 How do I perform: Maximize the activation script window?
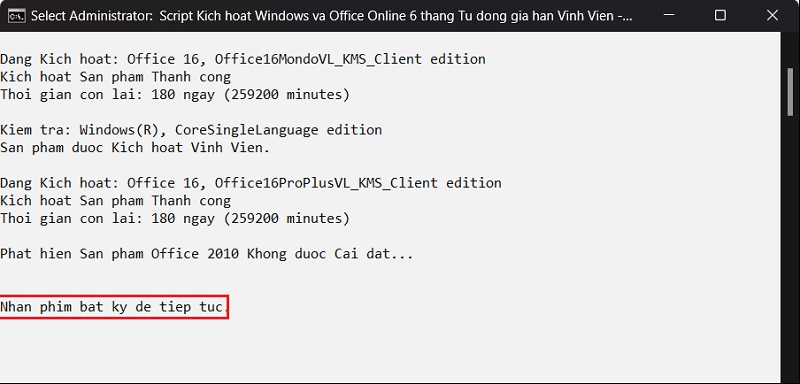point(720,15)
